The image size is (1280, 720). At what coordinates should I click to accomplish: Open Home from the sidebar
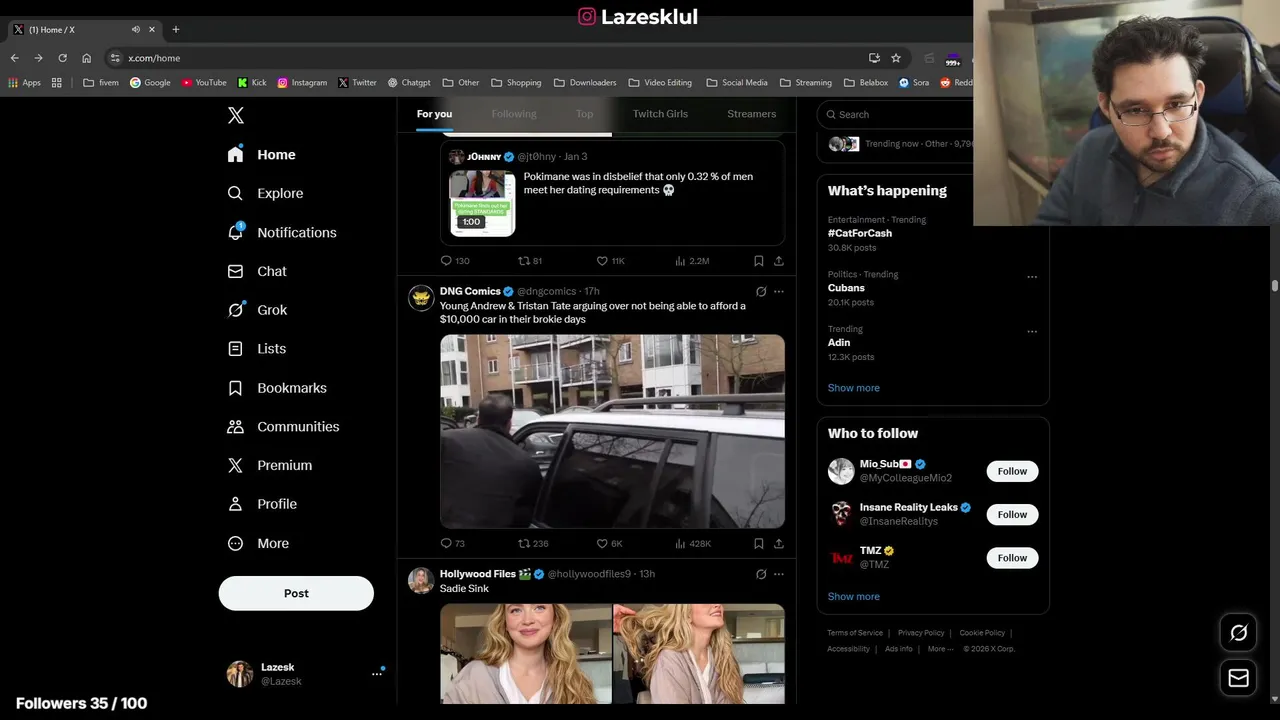coord(262,155)
